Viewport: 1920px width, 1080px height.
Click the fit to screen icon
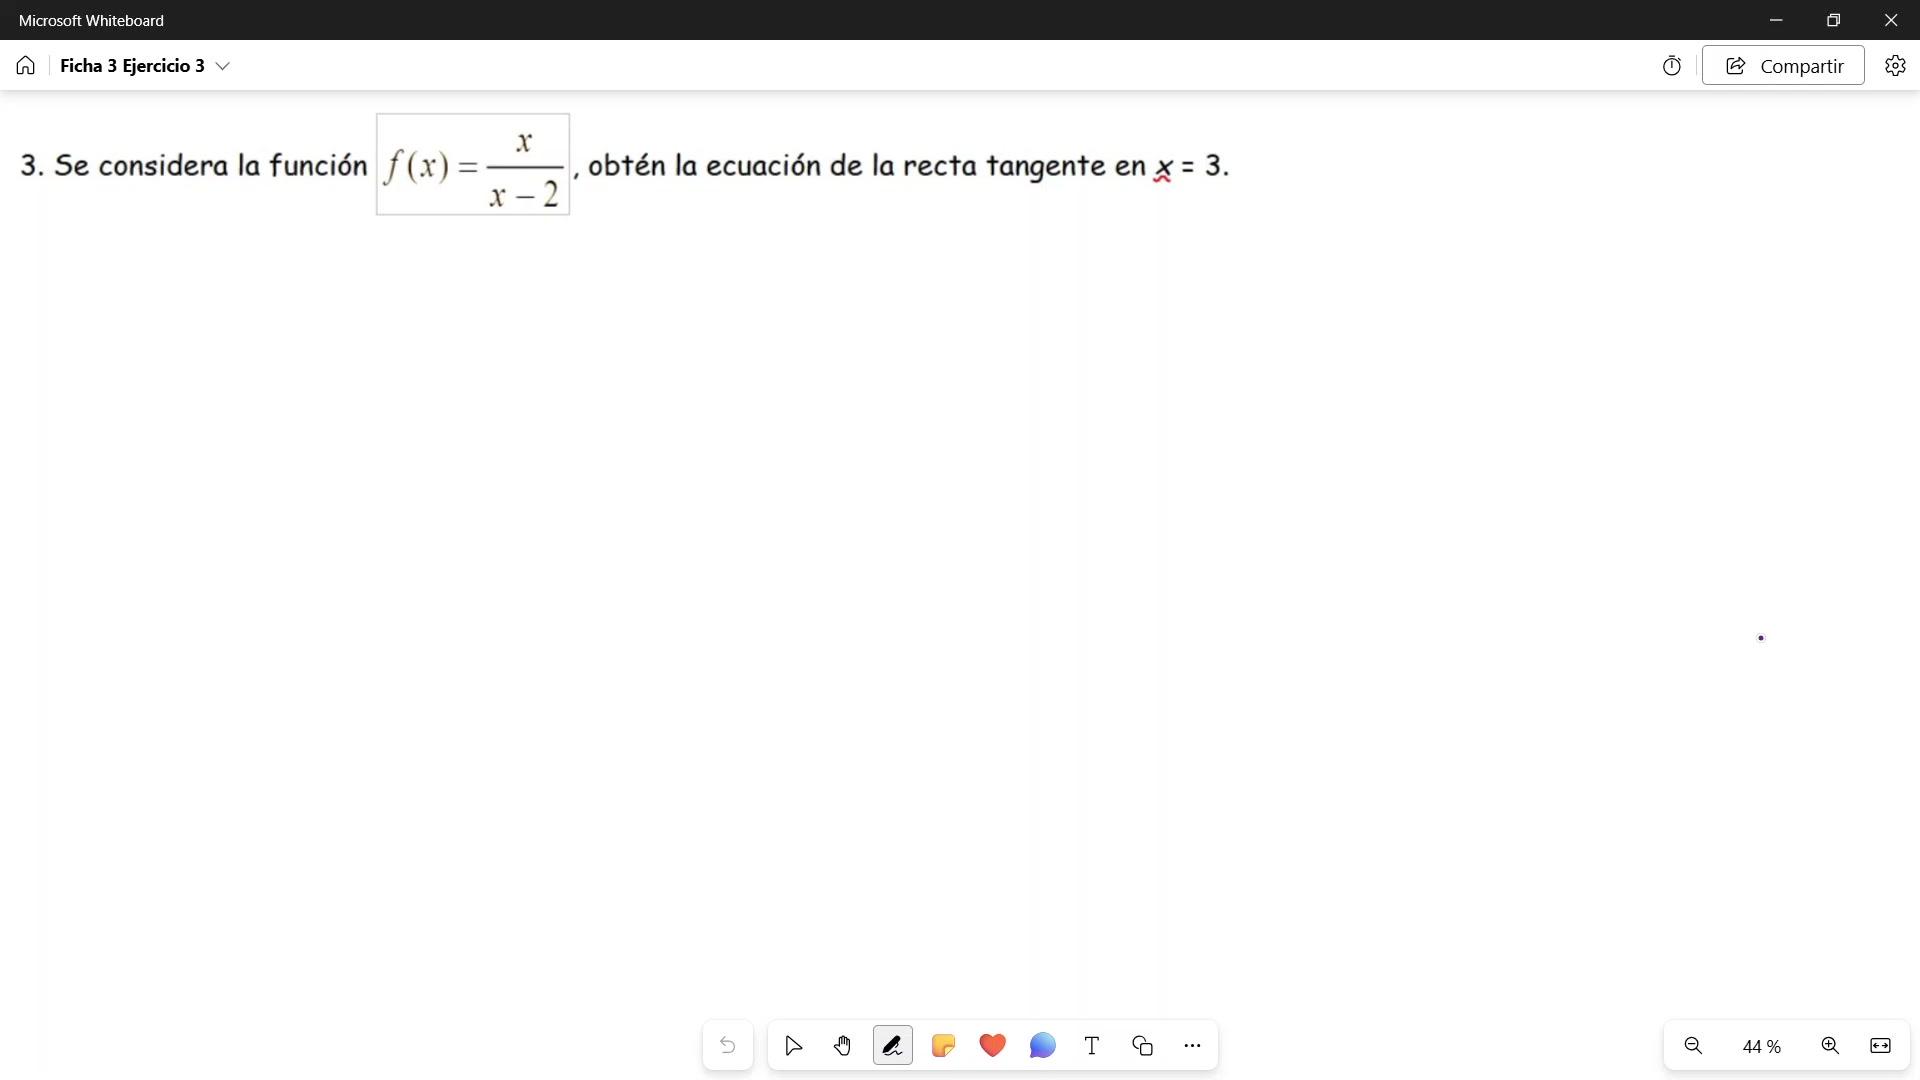(1880, 1046)
